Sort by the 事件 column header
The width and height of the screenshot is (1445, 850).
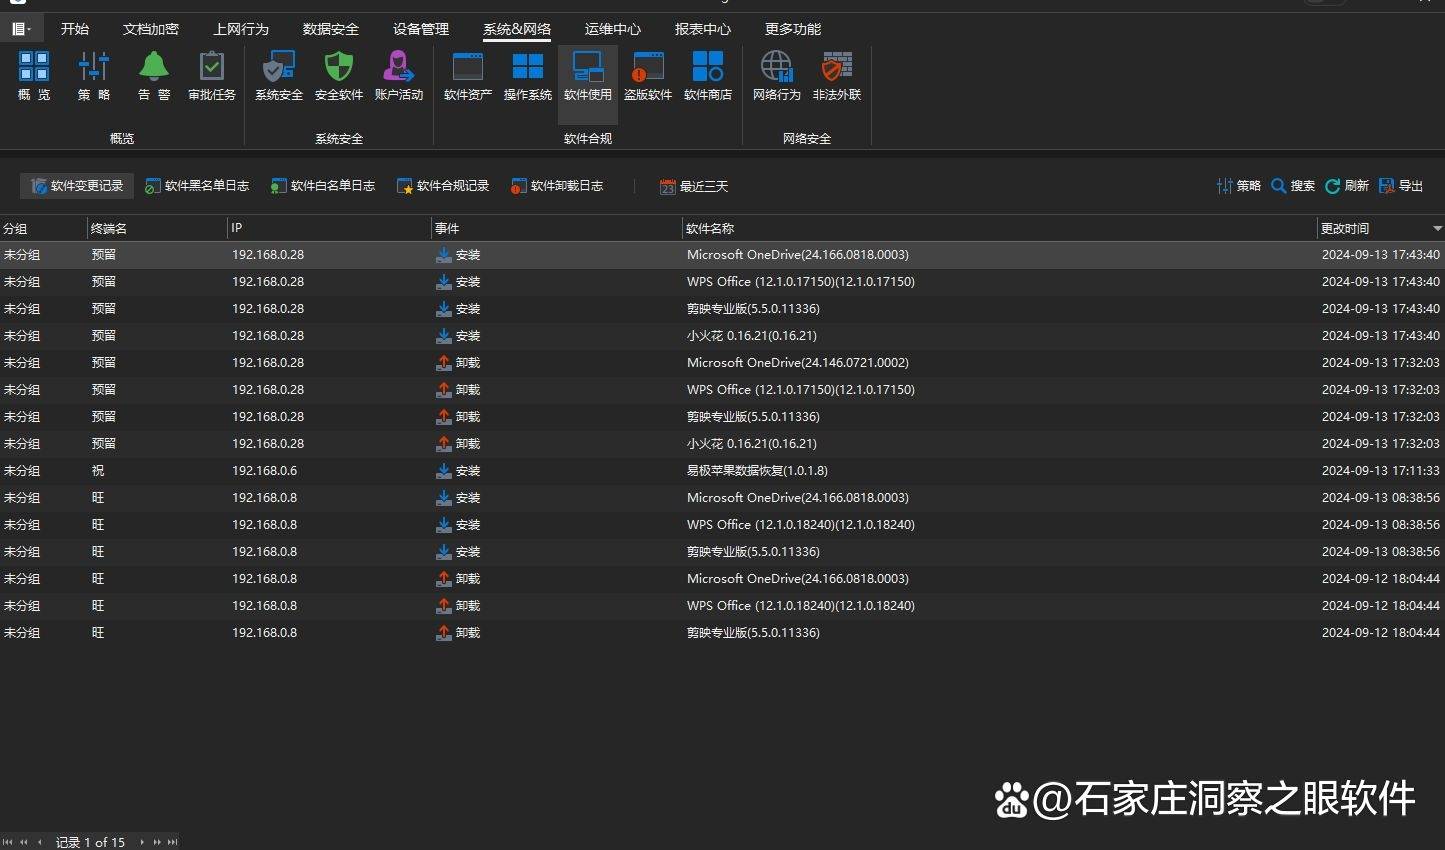556,228
